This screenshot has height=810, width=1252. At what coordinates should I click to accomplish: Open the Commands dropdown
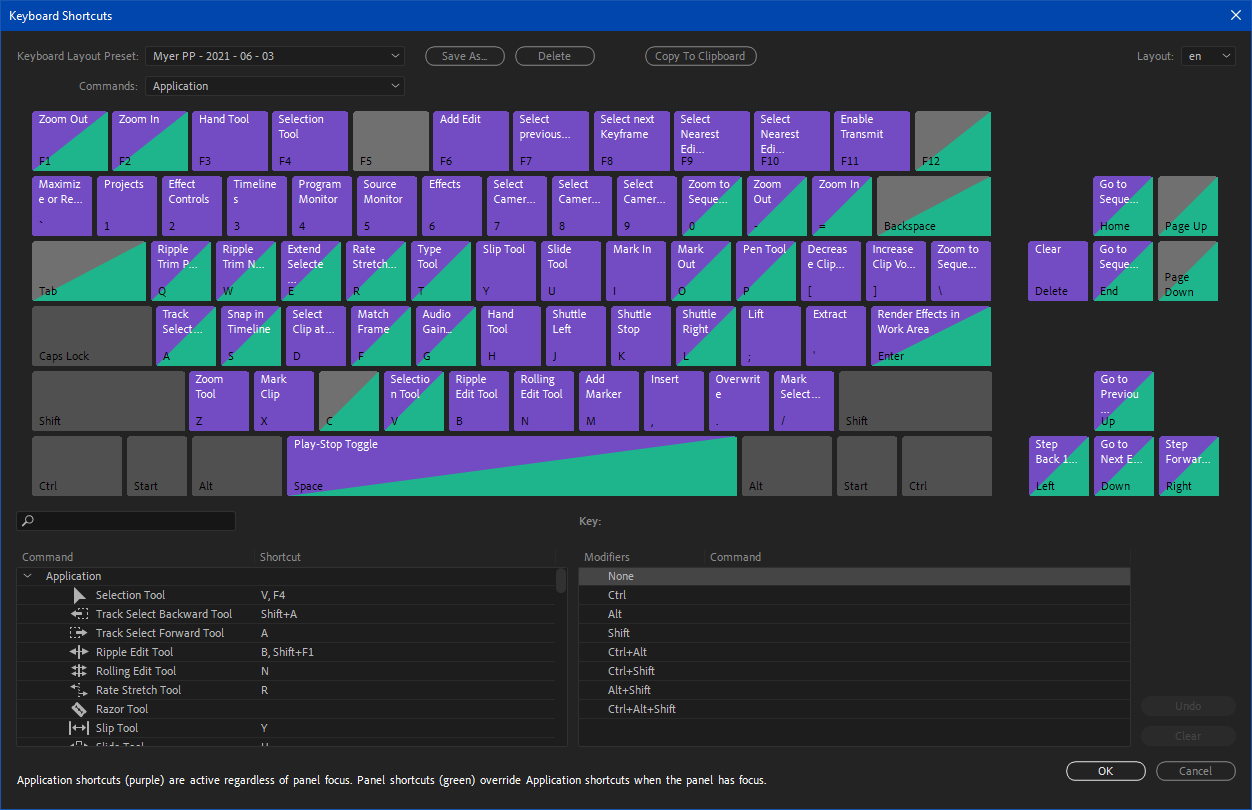point(274,86)
